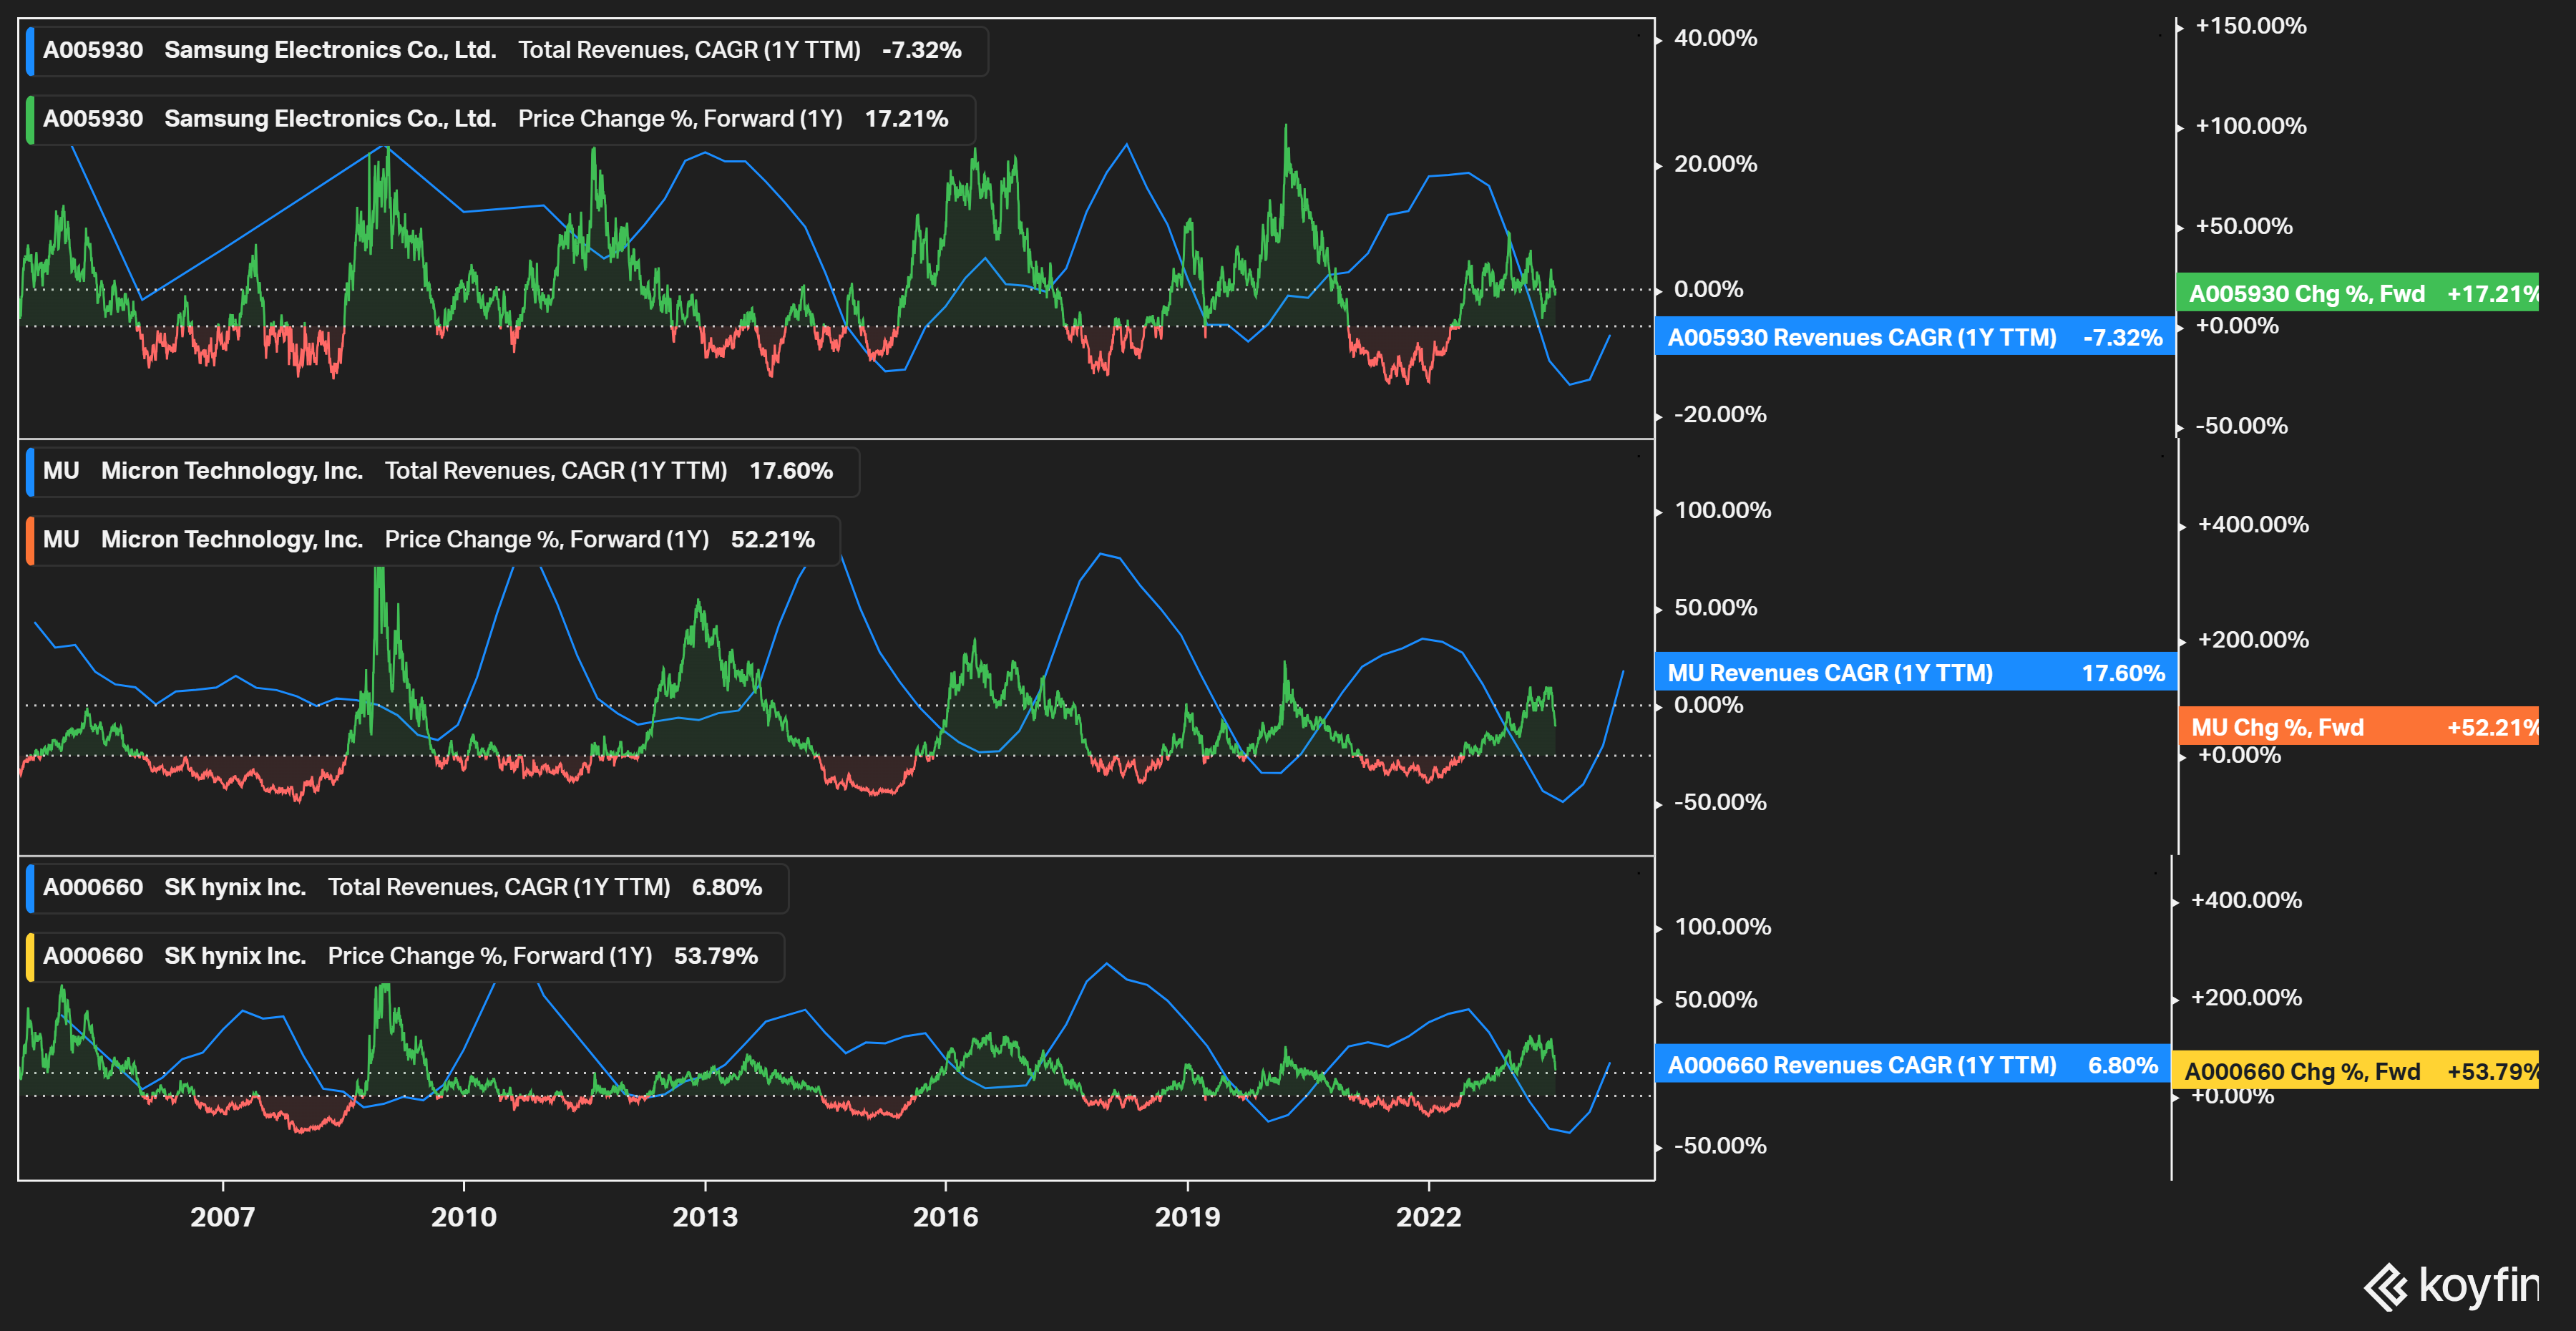Click the orange MU Chg %, Fwd tag
The height and width of the screenshot is (1331, 2576).
2359,727
